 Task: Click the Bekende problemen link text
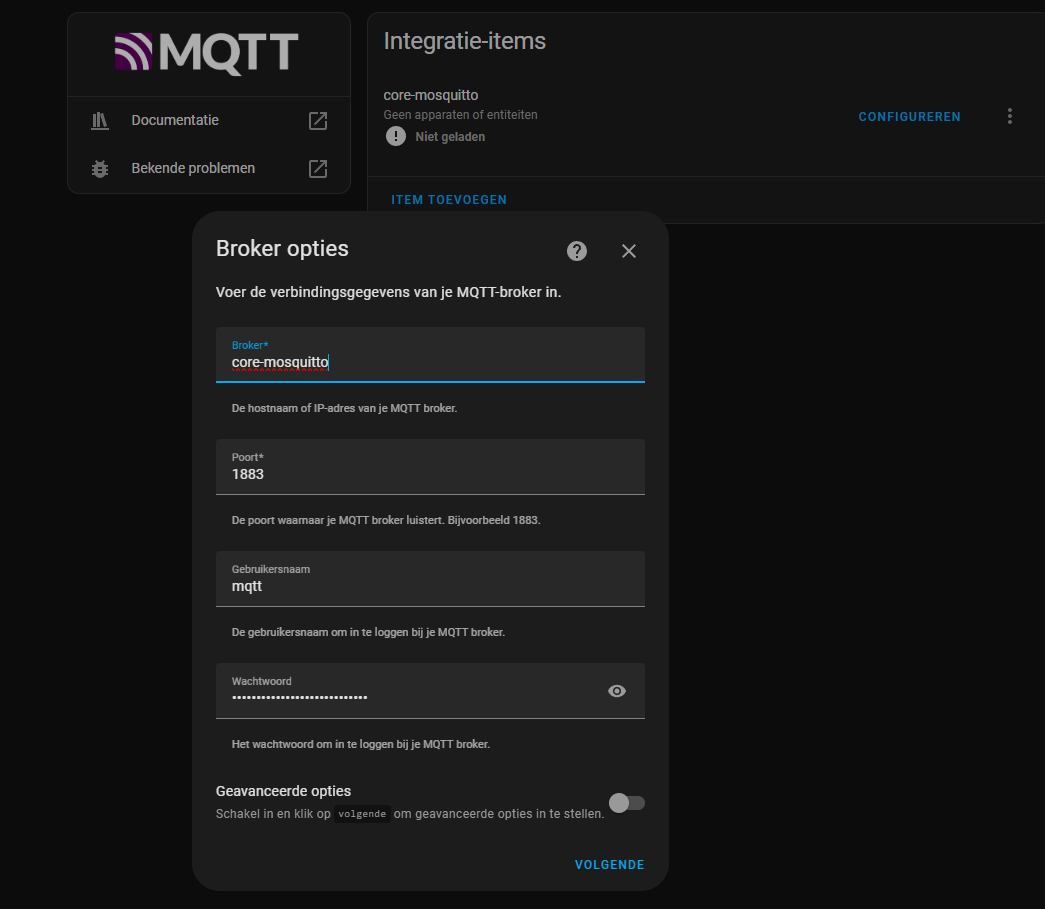(x=193, y=169)
